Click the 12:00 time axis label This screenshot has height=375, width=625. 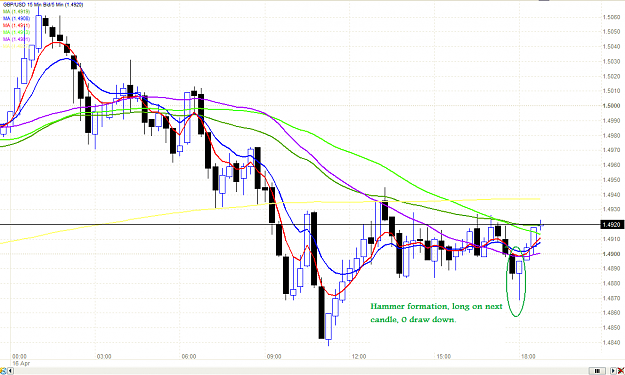pyautogui.click(x=359, y=356)
